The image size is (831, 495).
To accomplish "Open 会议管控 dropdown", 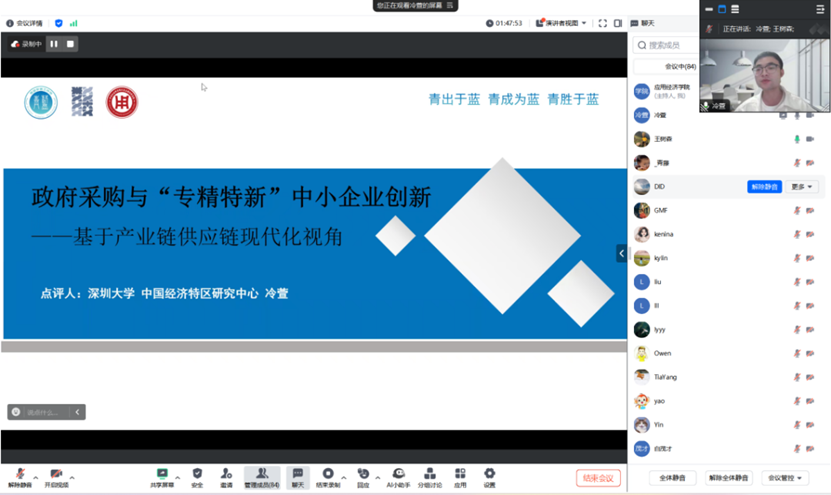I will 785,478.
